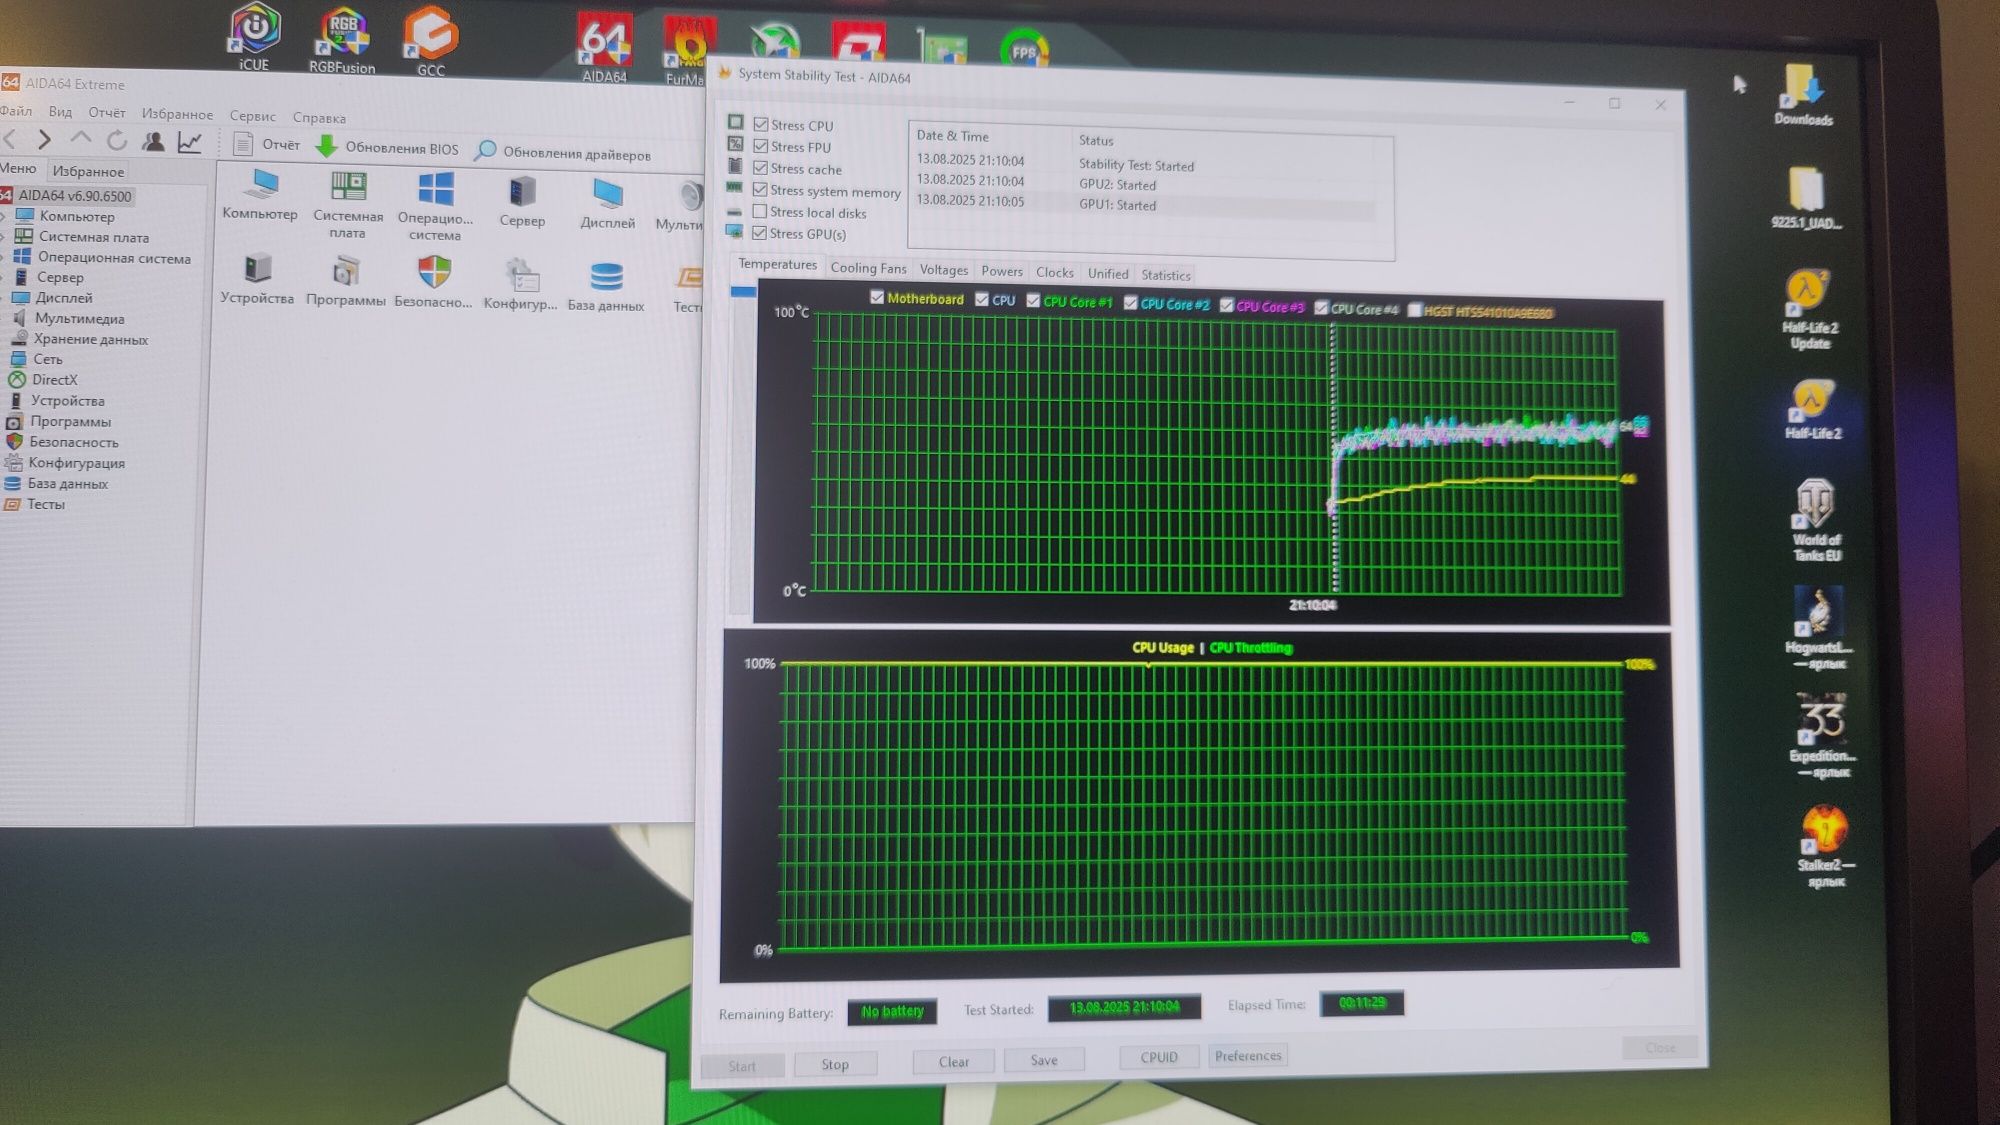Uncheck the Stress GPU(s) checkbox

760,233
